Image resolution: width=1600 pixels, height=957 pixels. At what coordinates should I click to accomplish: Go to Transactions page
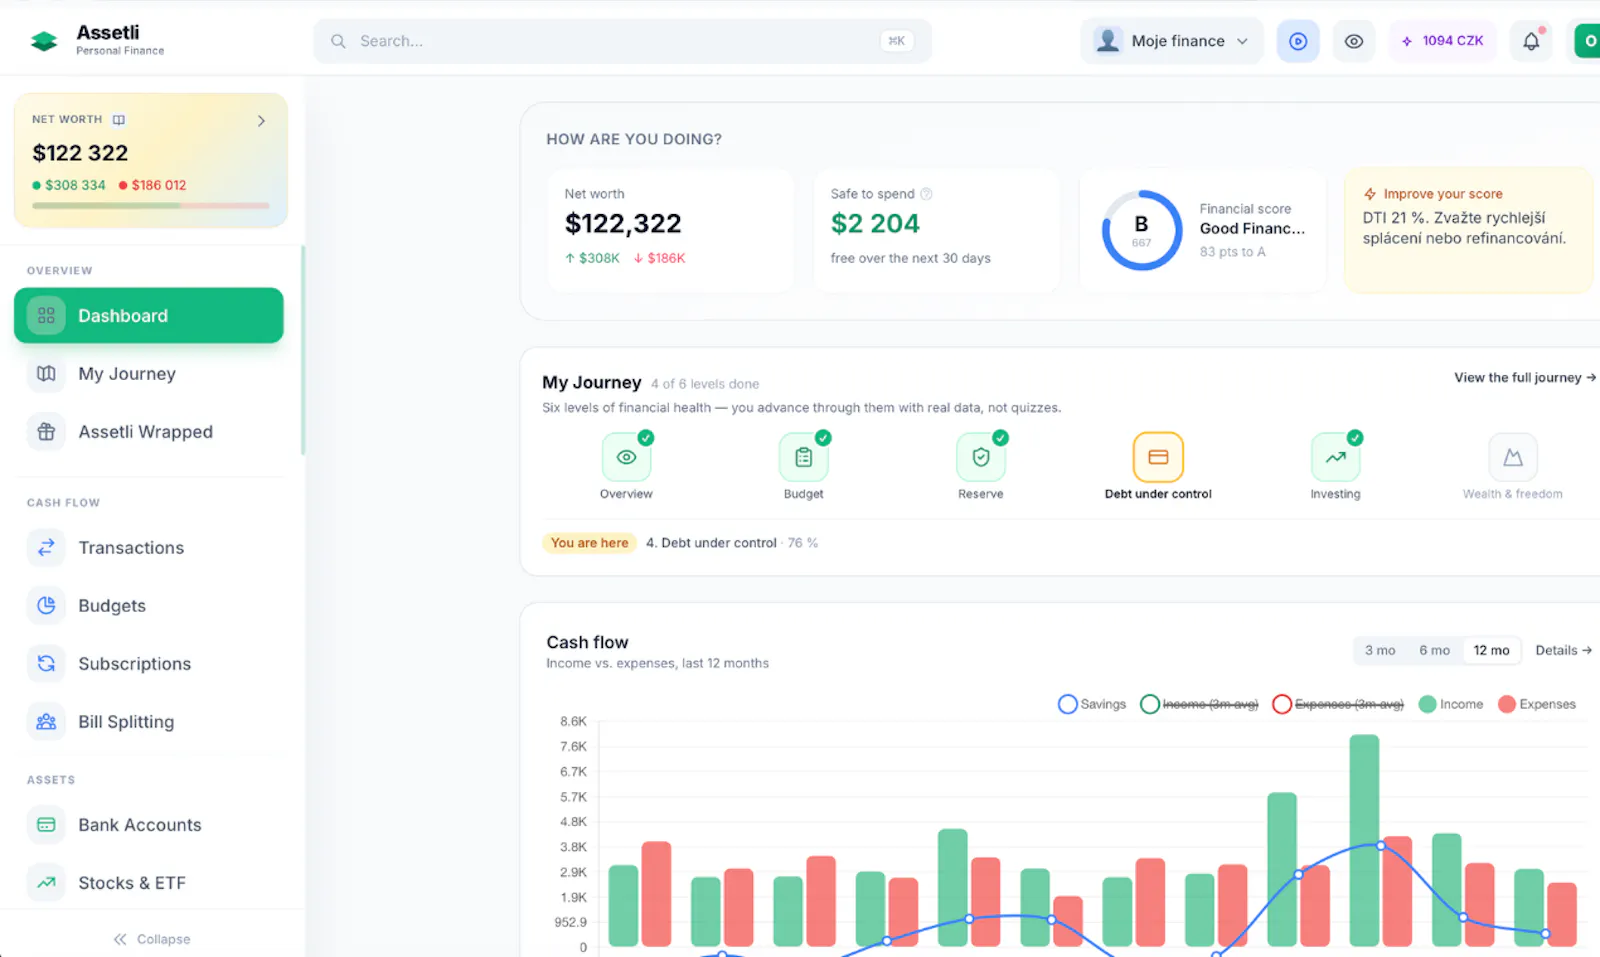[x=149, y=548]
